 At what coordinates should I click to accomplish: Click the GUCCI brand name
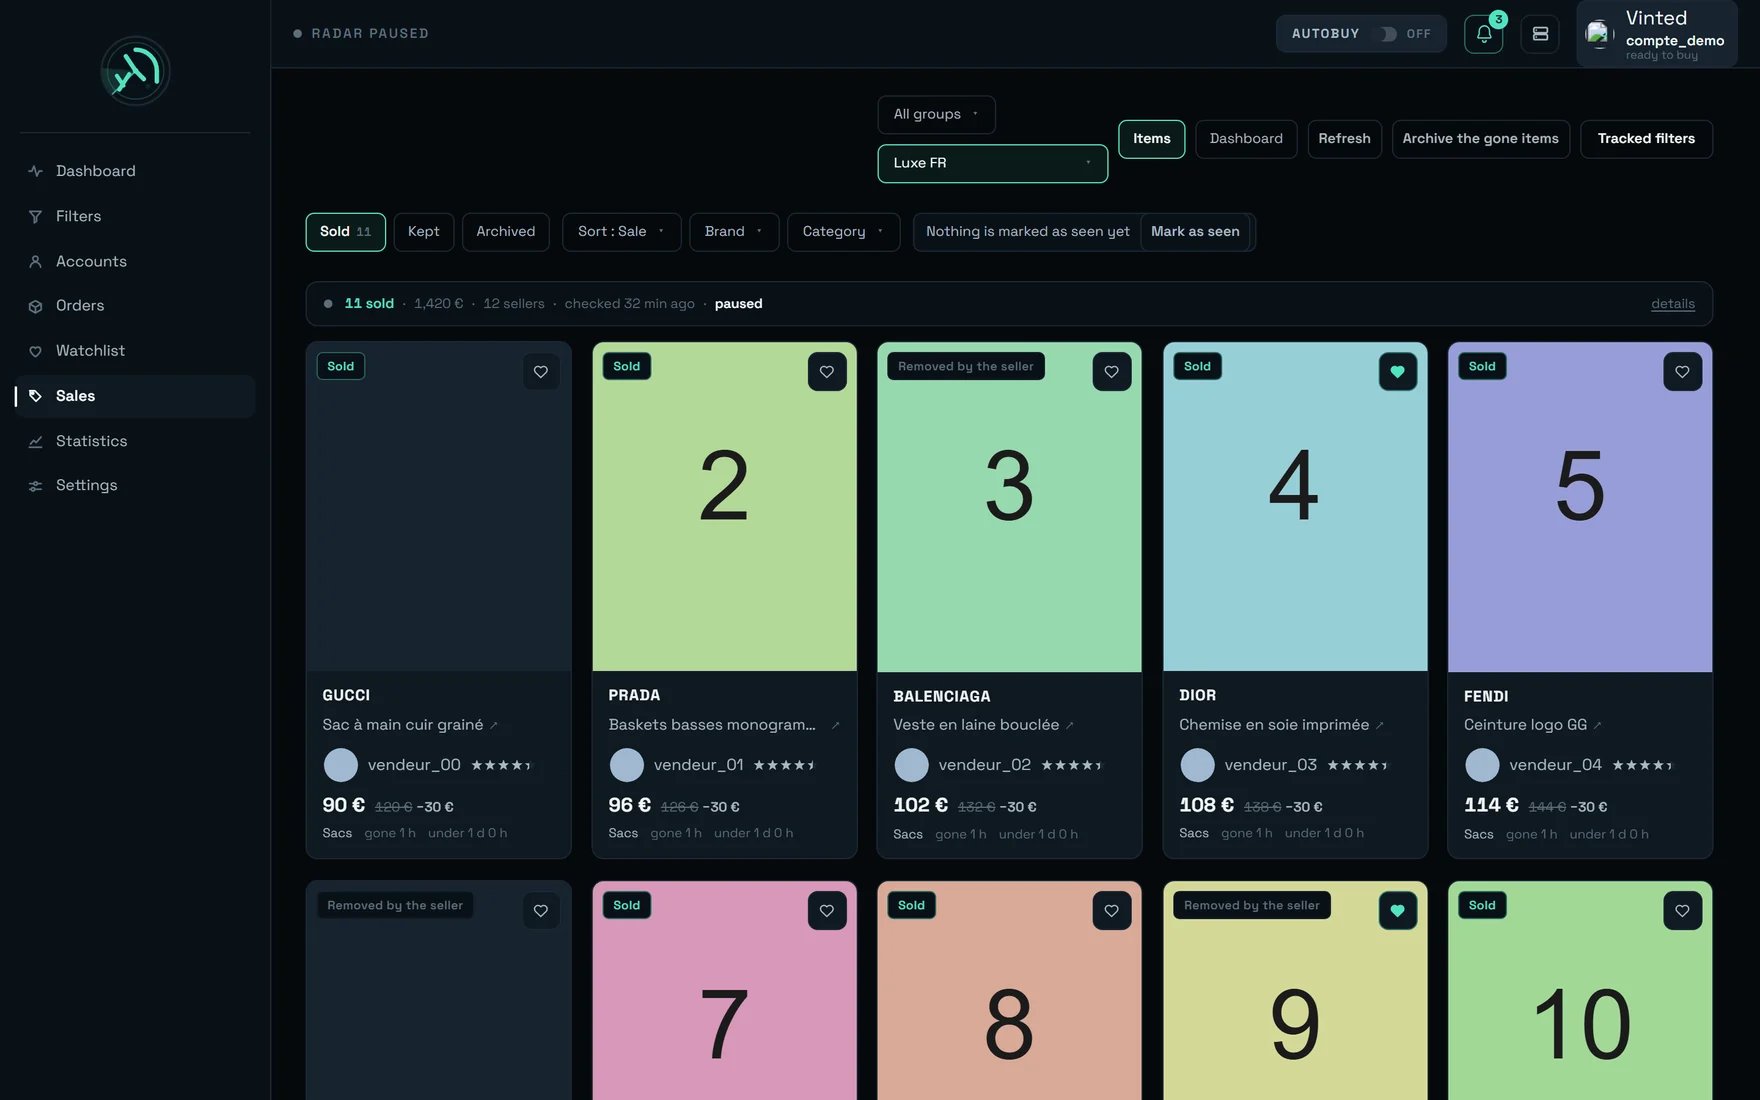(346, 695)
